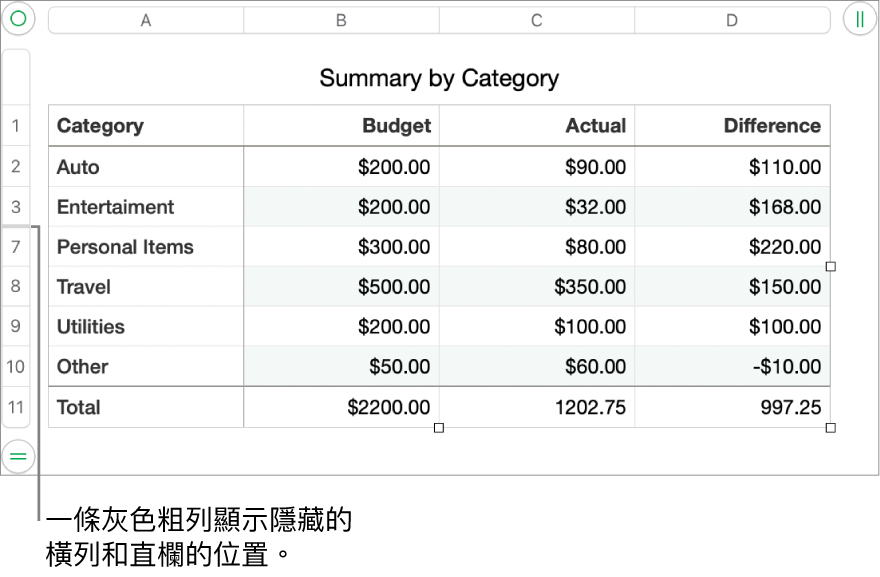
Task: Click the add columns handle icon
Action: coord(860,19)
